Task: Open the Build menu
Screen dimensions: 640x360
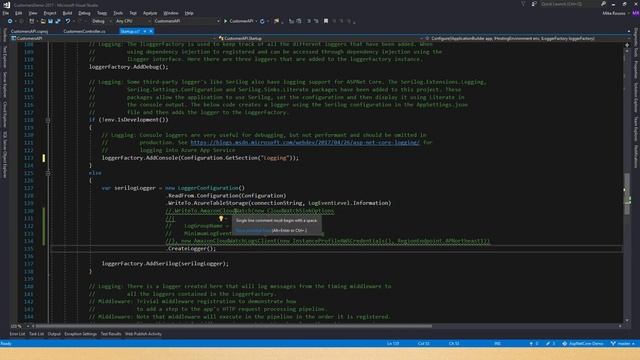Action: 67,13
